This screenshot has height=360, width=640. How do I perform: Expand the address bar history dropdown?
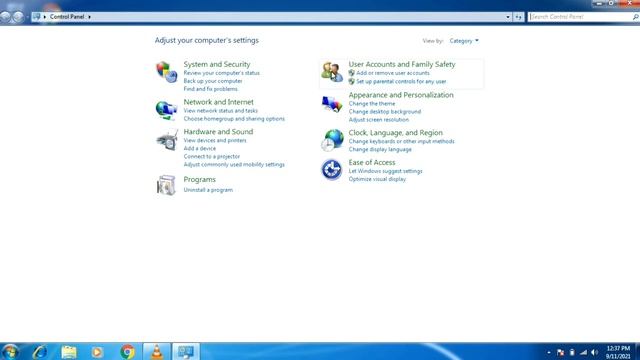point(508,17)
